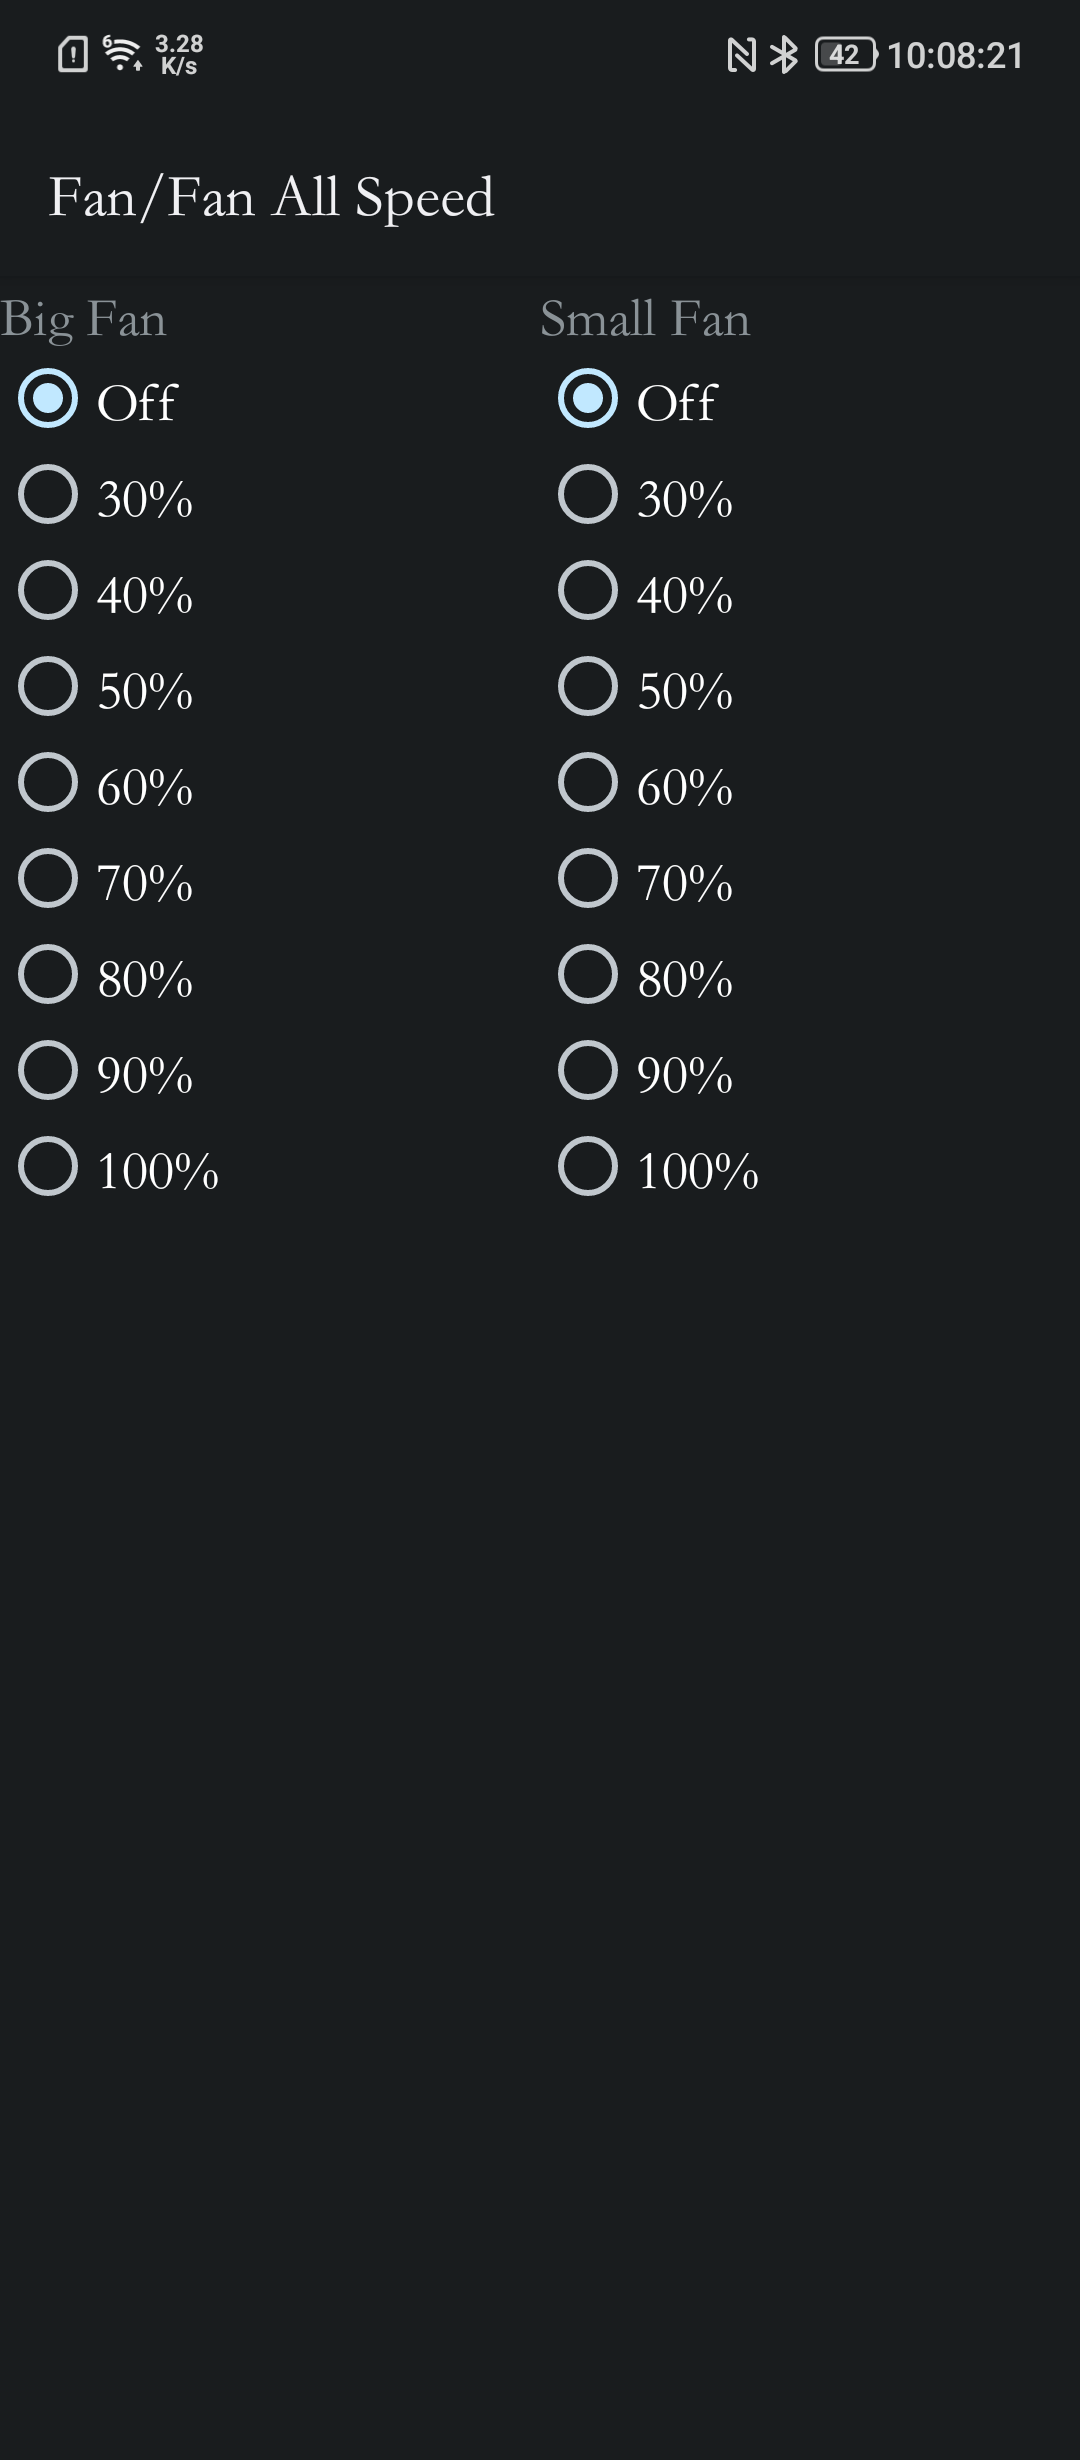
Task: Tap the SIM card alert icon
Action: [73, 54]
